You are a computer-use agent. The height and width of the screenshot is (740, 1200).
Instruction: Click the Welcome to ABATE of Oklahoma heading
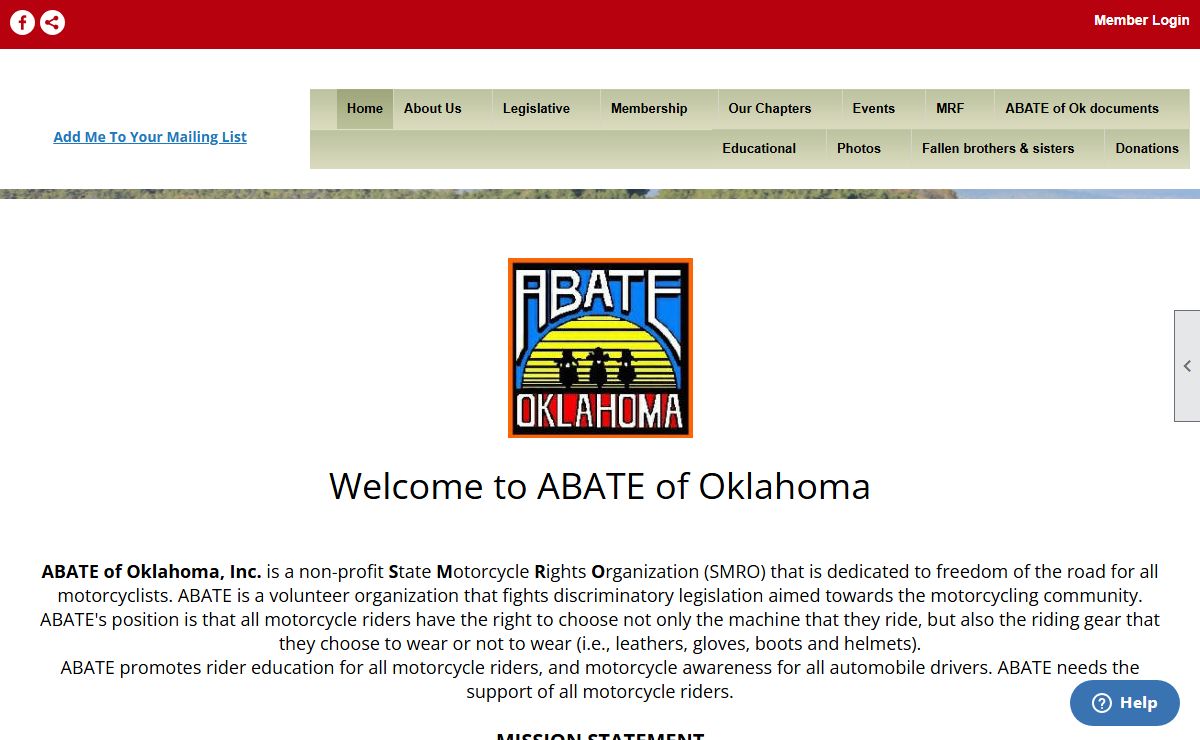600,486
